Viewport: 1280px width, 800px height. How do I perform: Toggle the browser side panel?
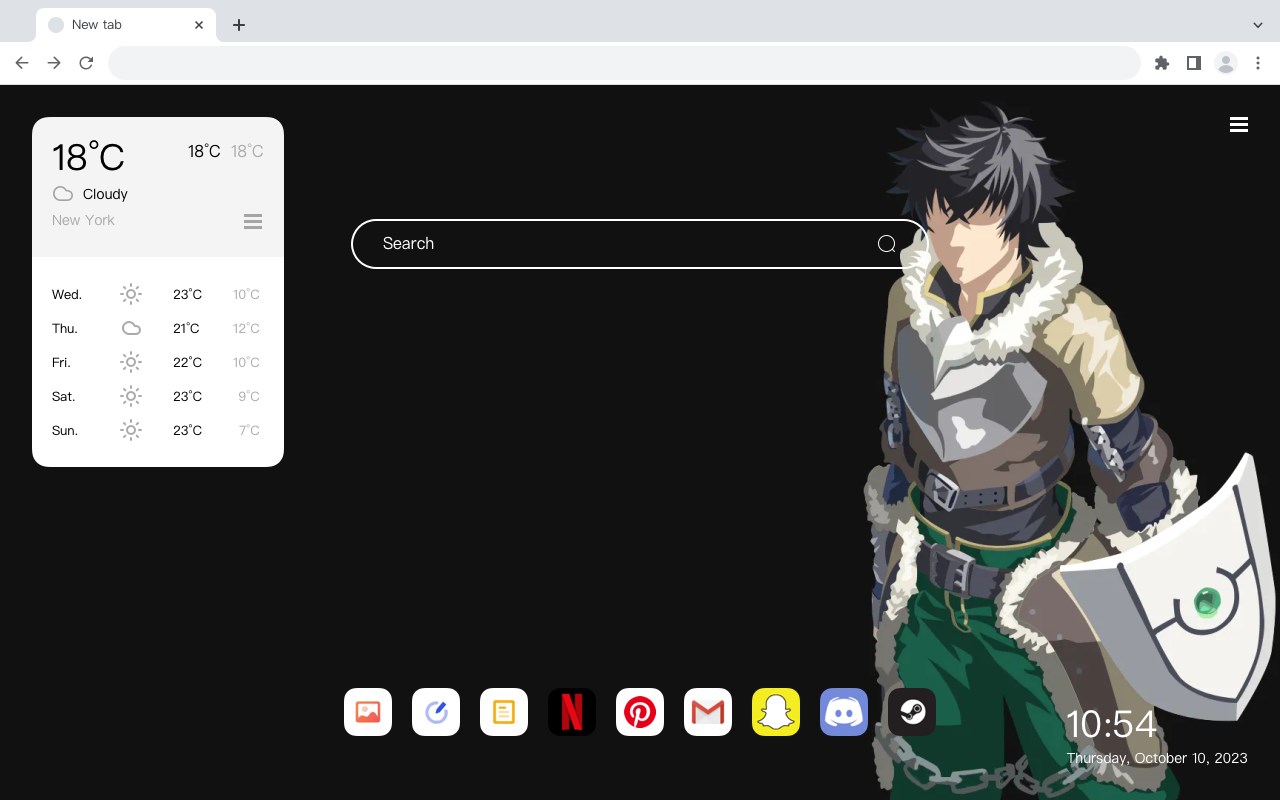[x=1194, y=63]
